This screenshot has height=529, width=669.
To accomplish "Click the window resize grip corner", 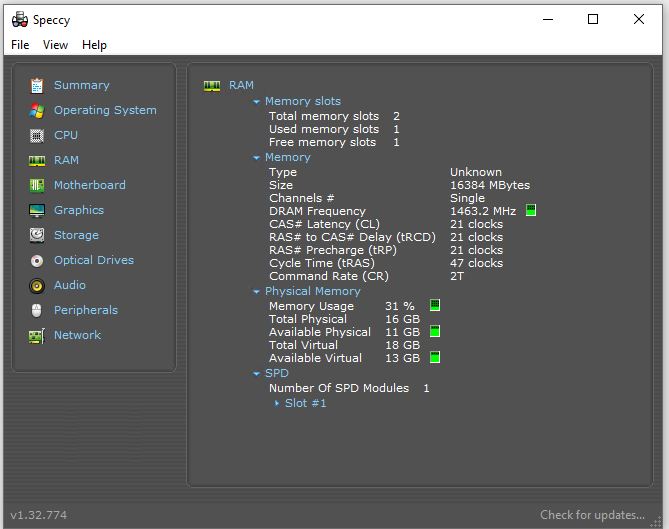I will pyautogui.click(x=656, y=523).
